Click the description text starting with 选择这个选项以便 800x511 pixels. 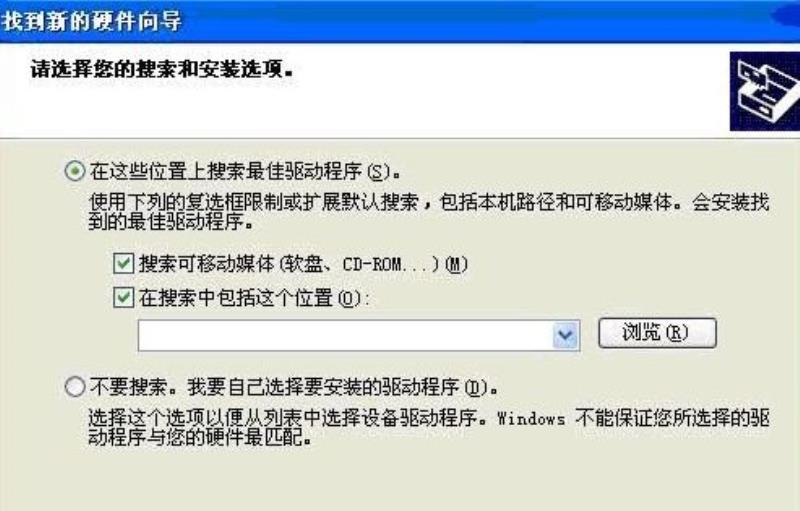[x=429, y=427]
